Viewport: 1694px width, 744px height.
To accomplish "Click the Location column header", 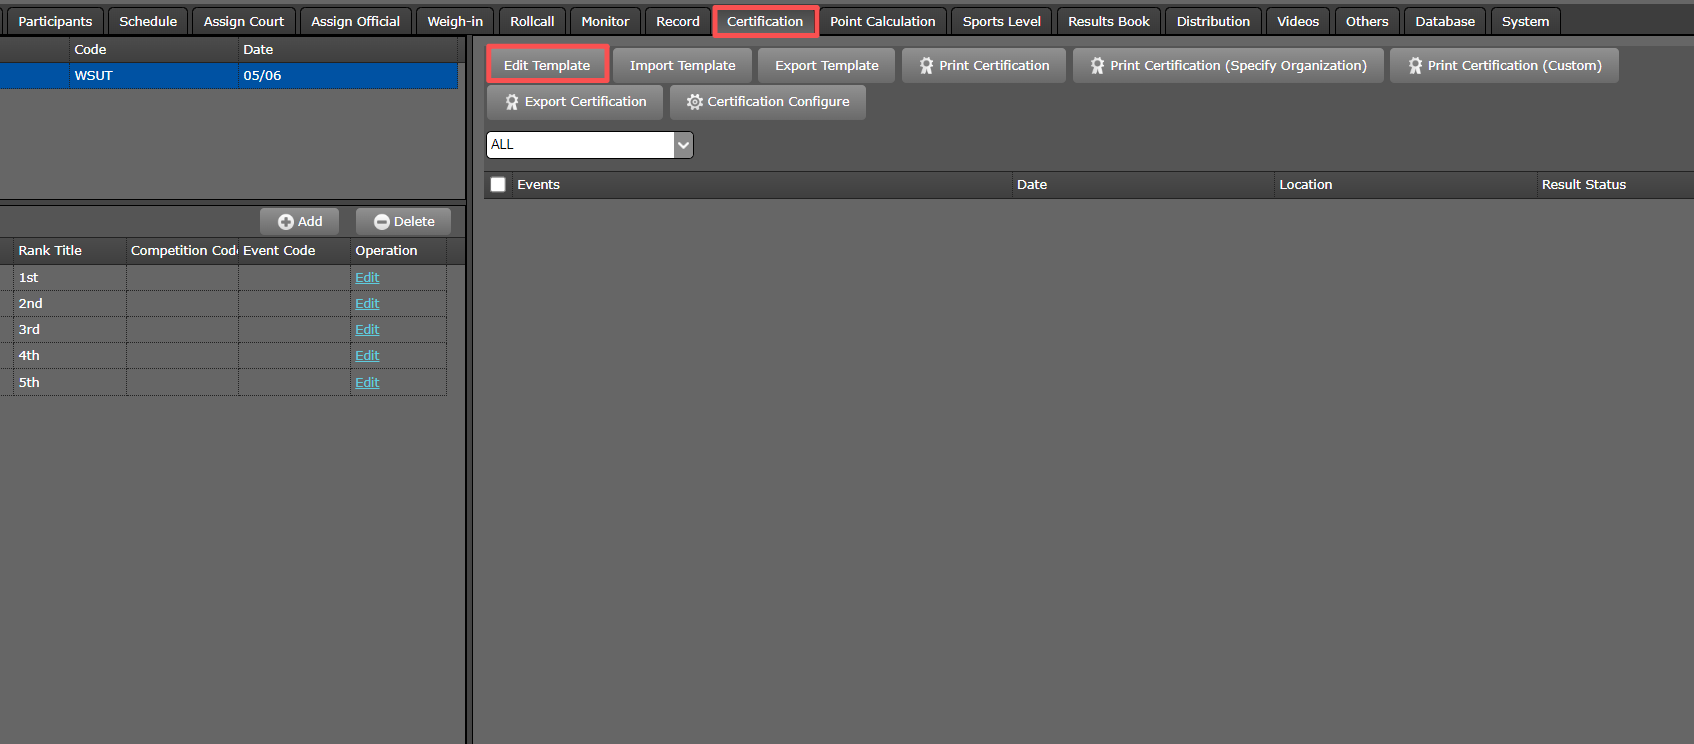I will click(1405, 185).
